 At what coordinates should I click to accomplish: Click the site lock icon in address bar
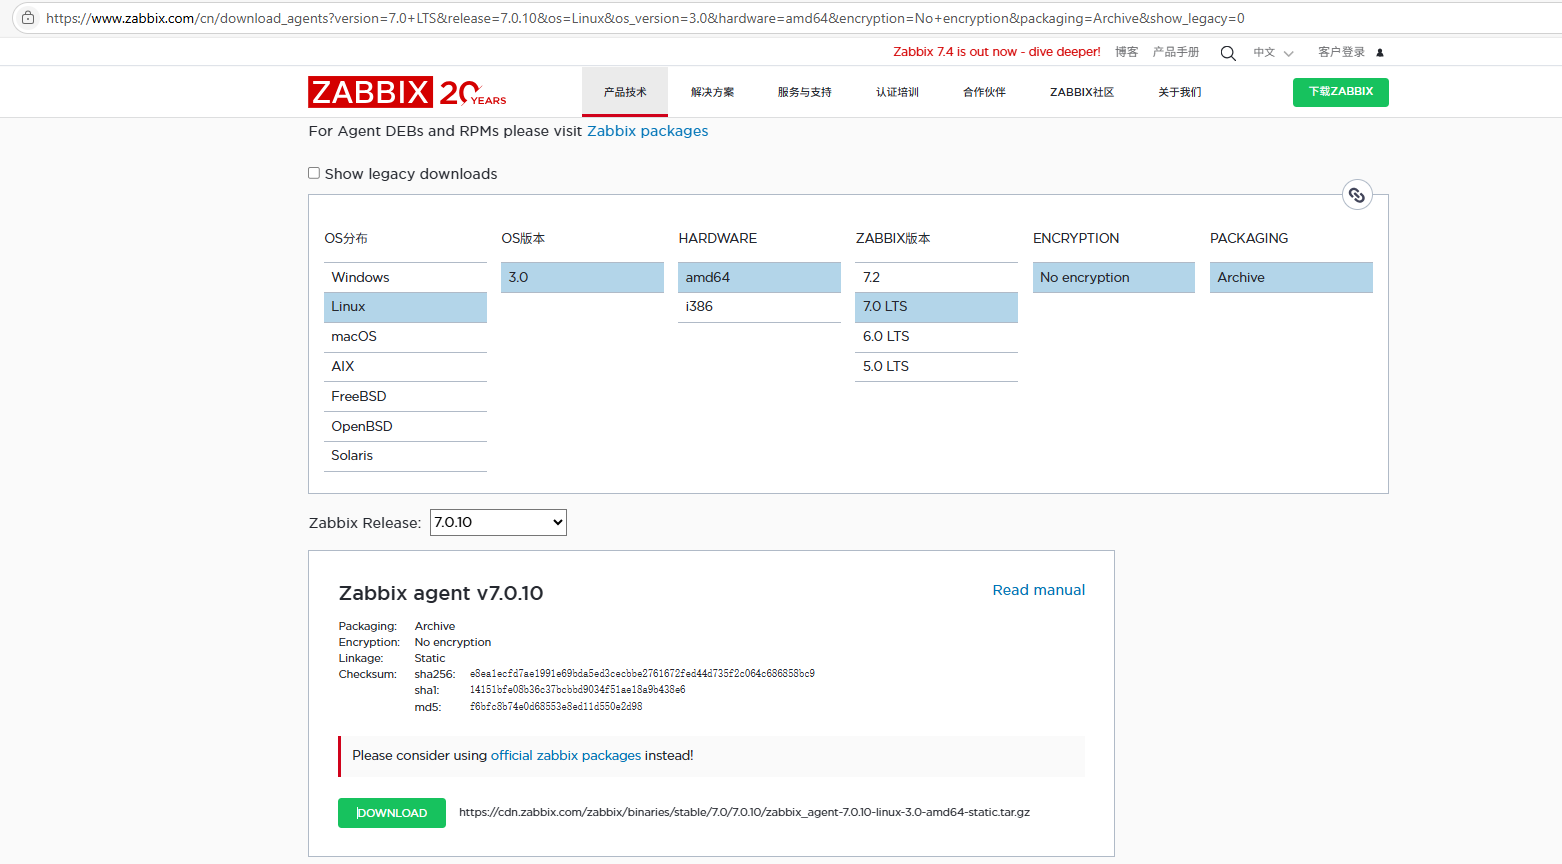click(28, 18)
